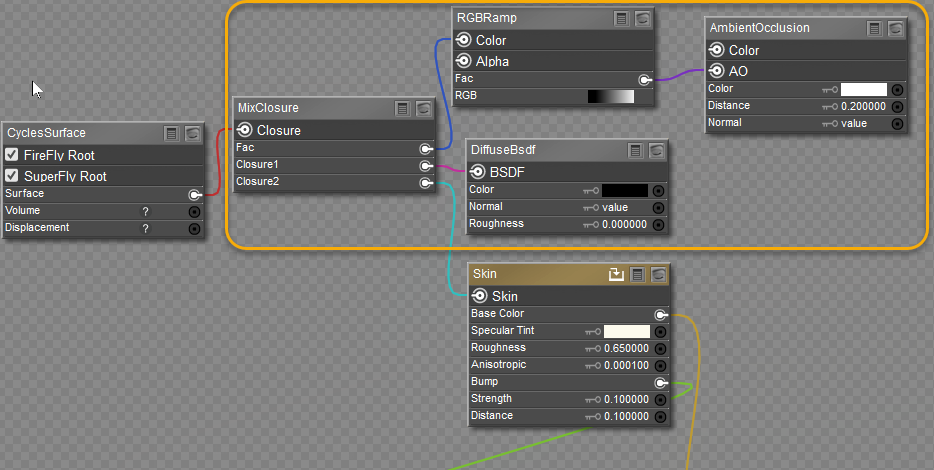Toggle the preview eye on RGBRamp node
Screen dimensions: 934x470
click(642, 18)
